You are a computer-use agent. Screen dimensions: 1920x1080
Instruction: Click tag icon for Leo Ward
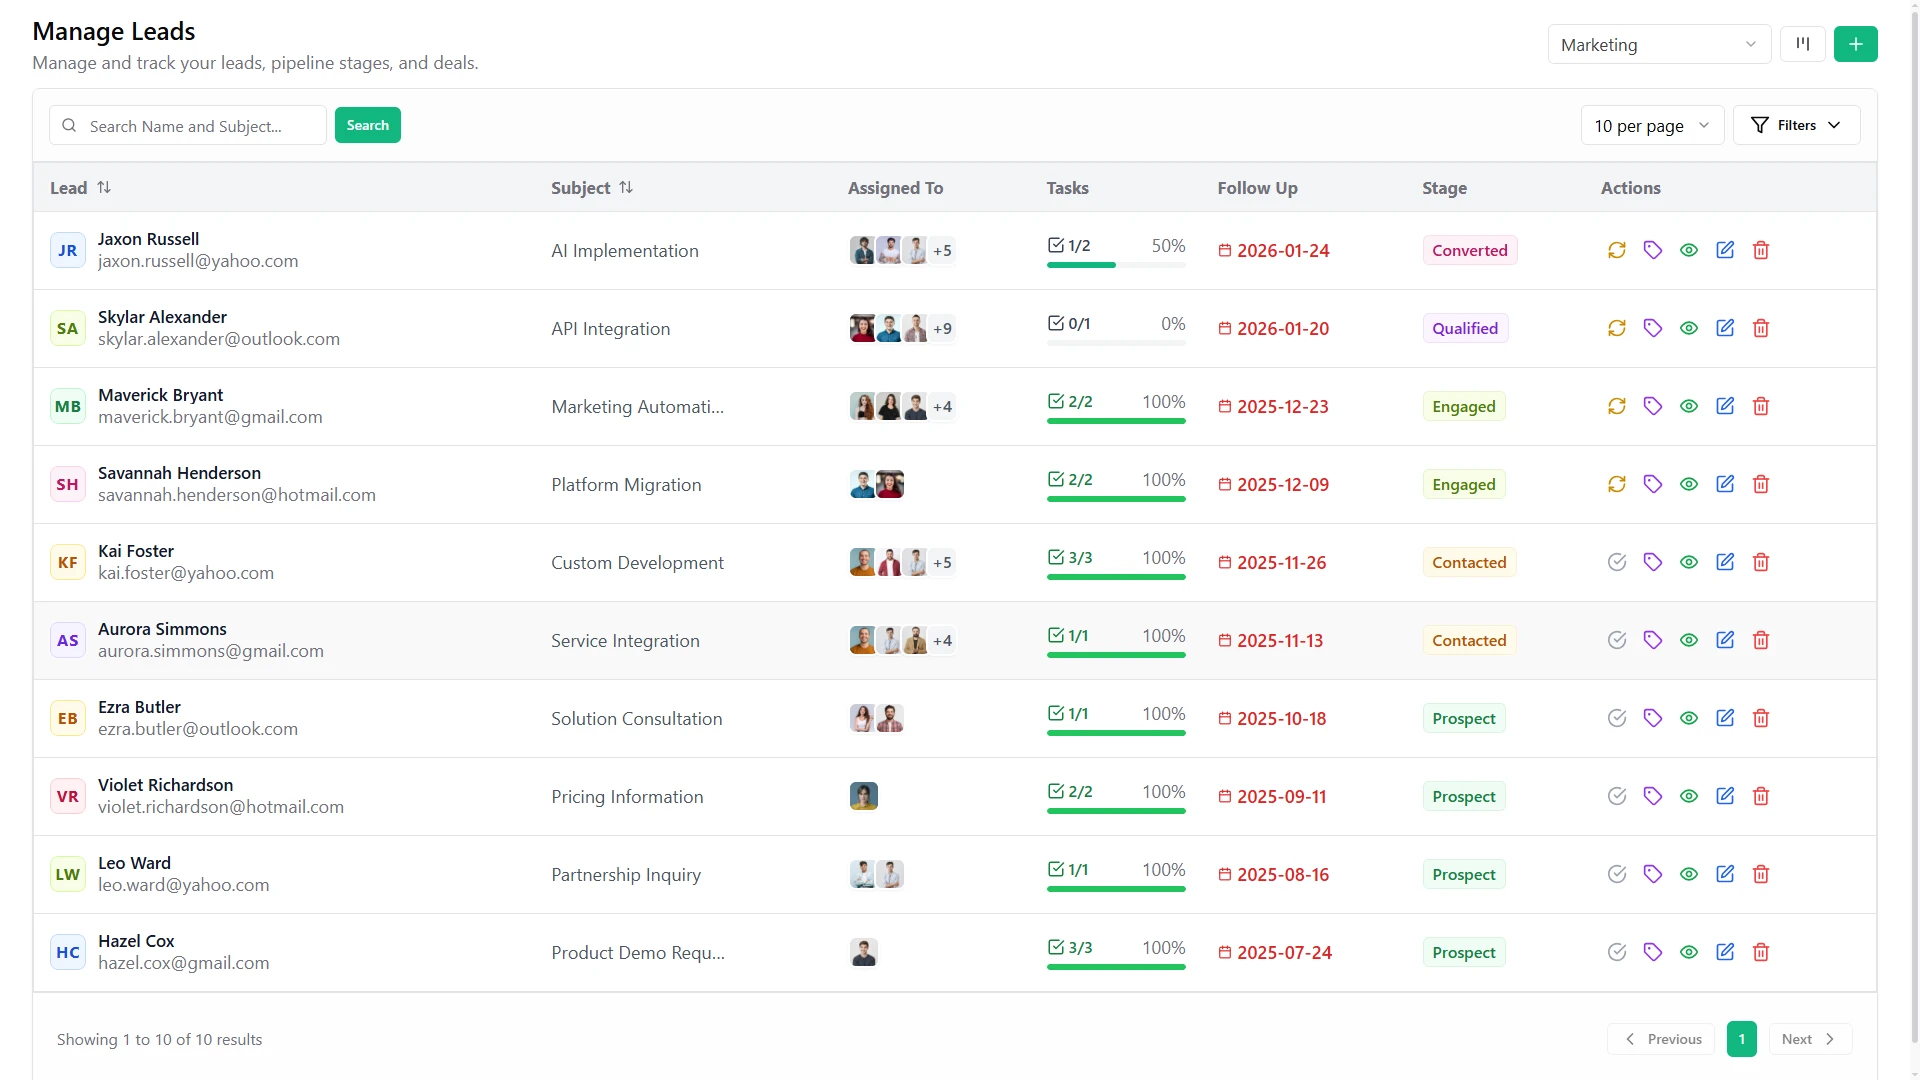click(x=1653, y=874)
